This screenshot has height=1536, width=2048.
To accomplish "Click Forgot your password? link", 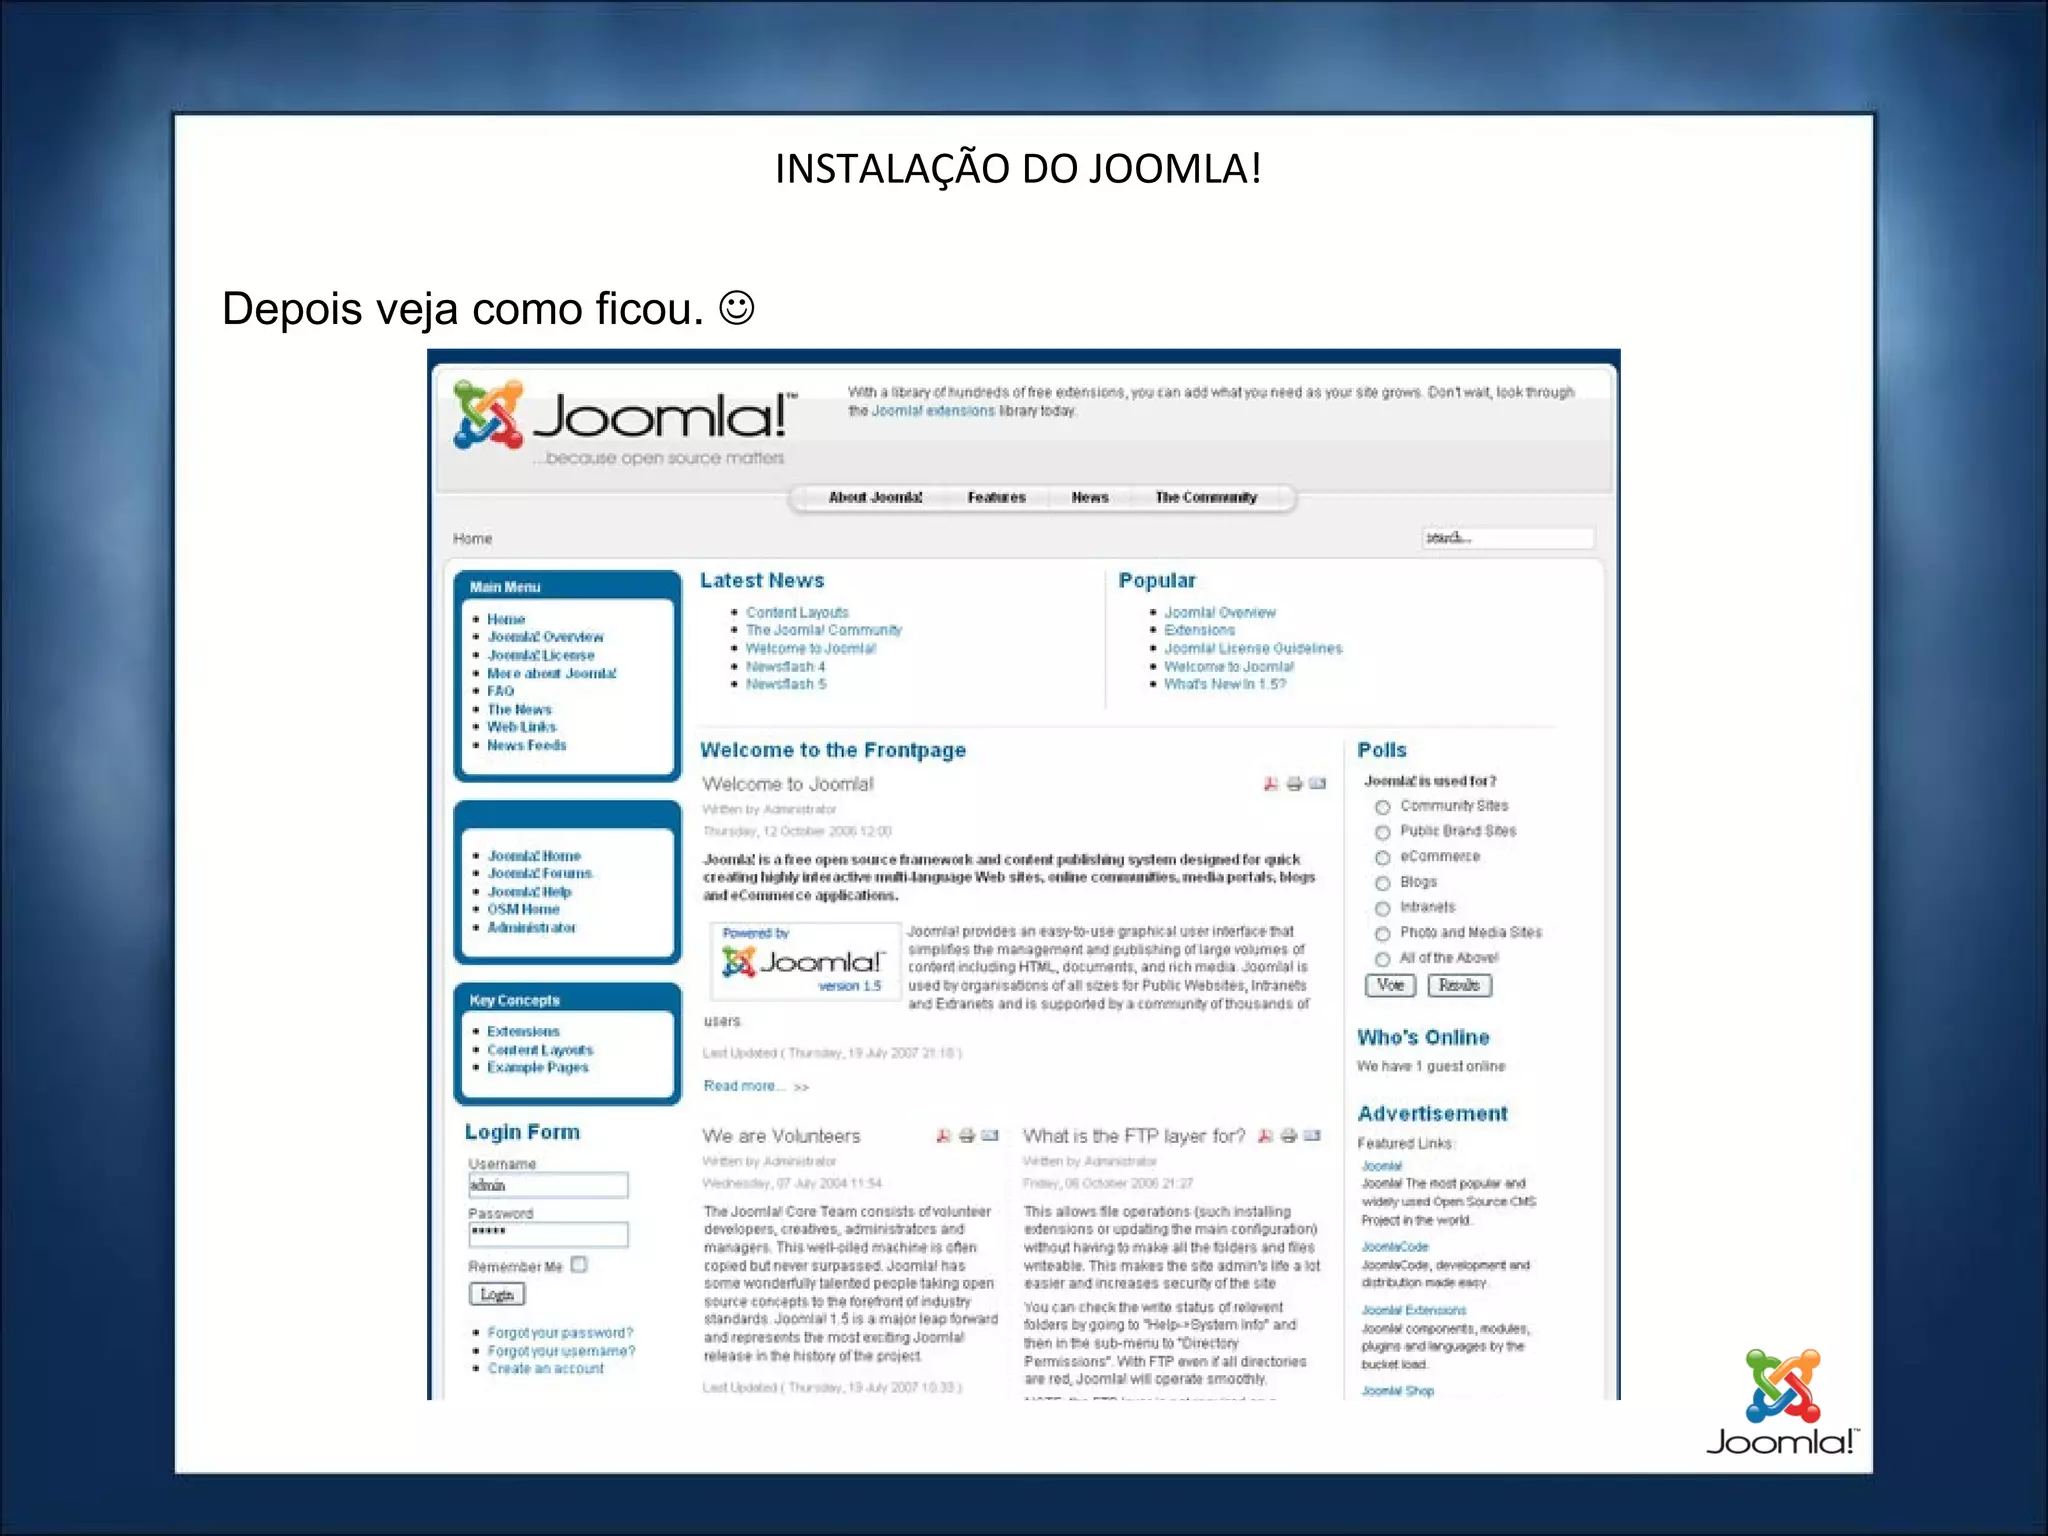I will [560, 1333].
